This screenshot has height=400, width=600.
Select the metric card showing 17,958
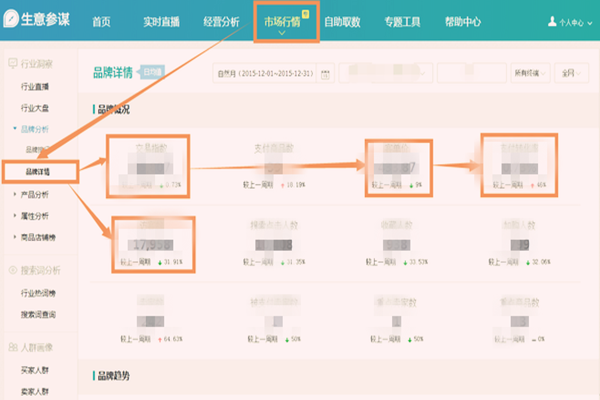[153, 244]
